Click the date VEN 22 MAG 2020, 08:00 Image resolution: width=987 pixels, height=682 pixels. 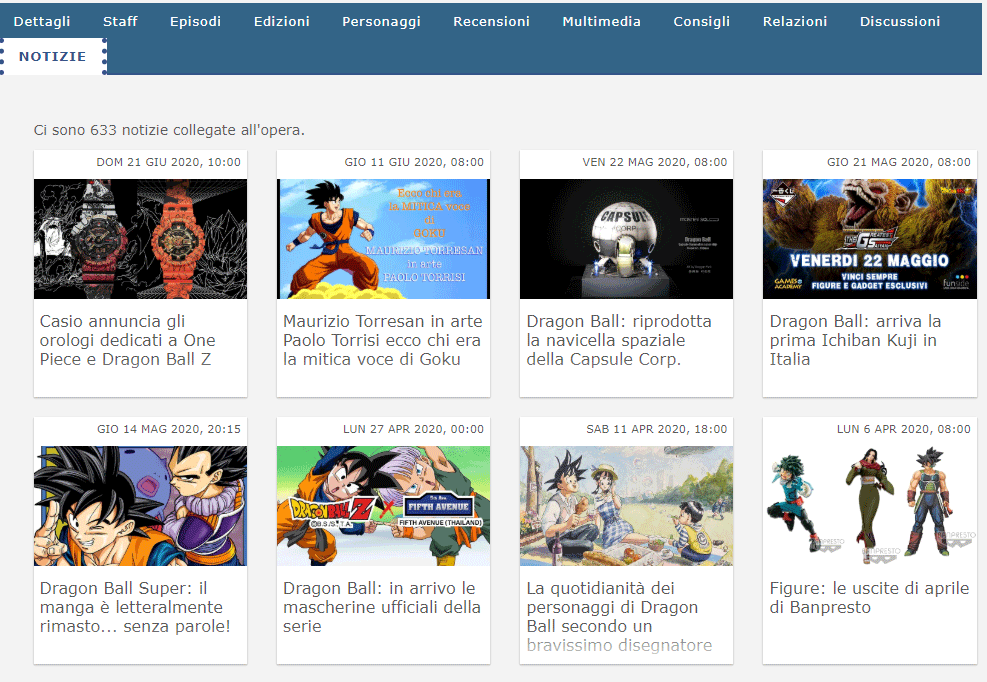655,162
